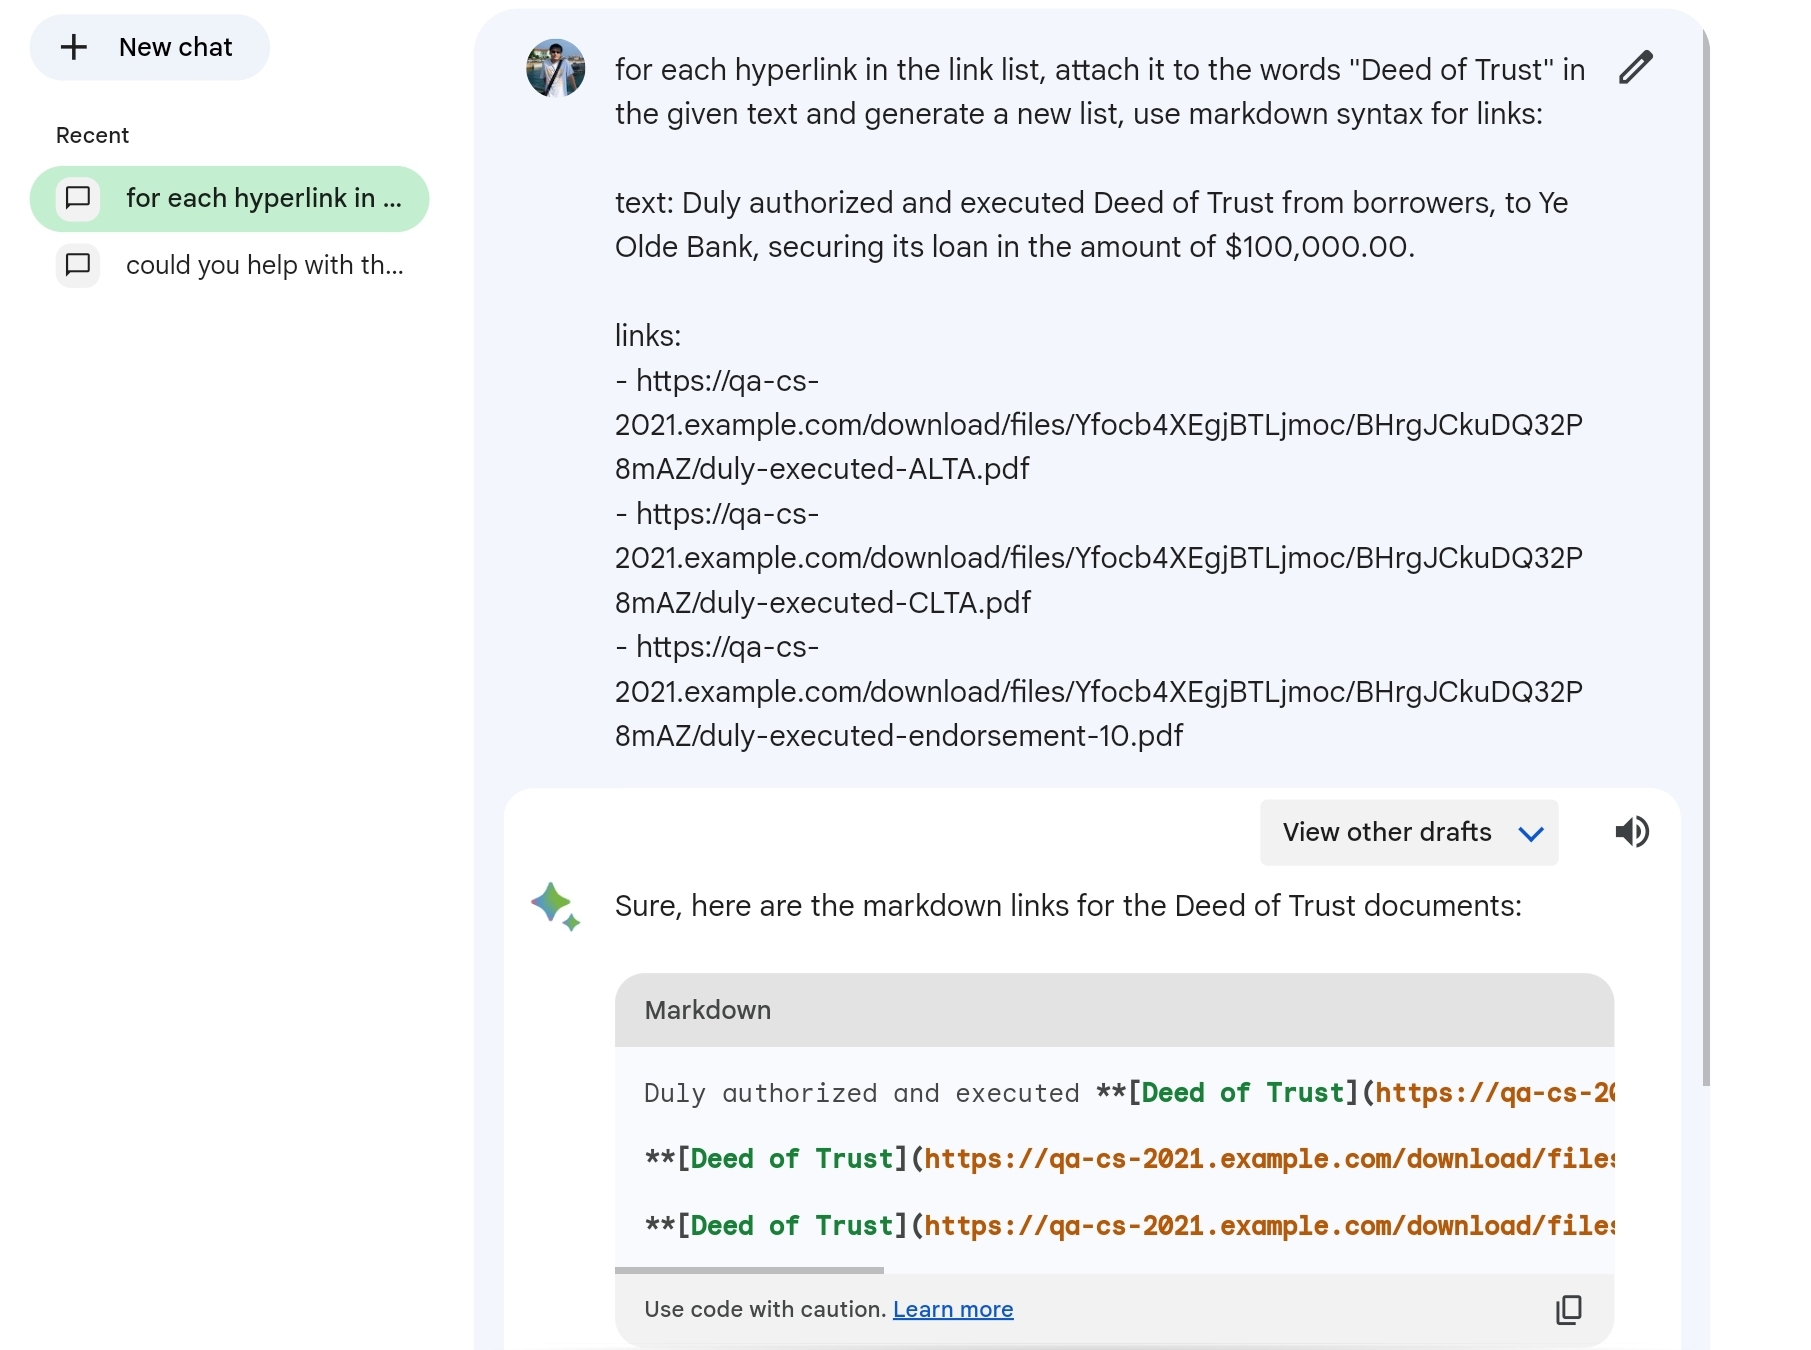Click the duly-executed-CLTA.pdf link text
The width and height of the screenshot is (1811, 1350).
point(1098,558)
